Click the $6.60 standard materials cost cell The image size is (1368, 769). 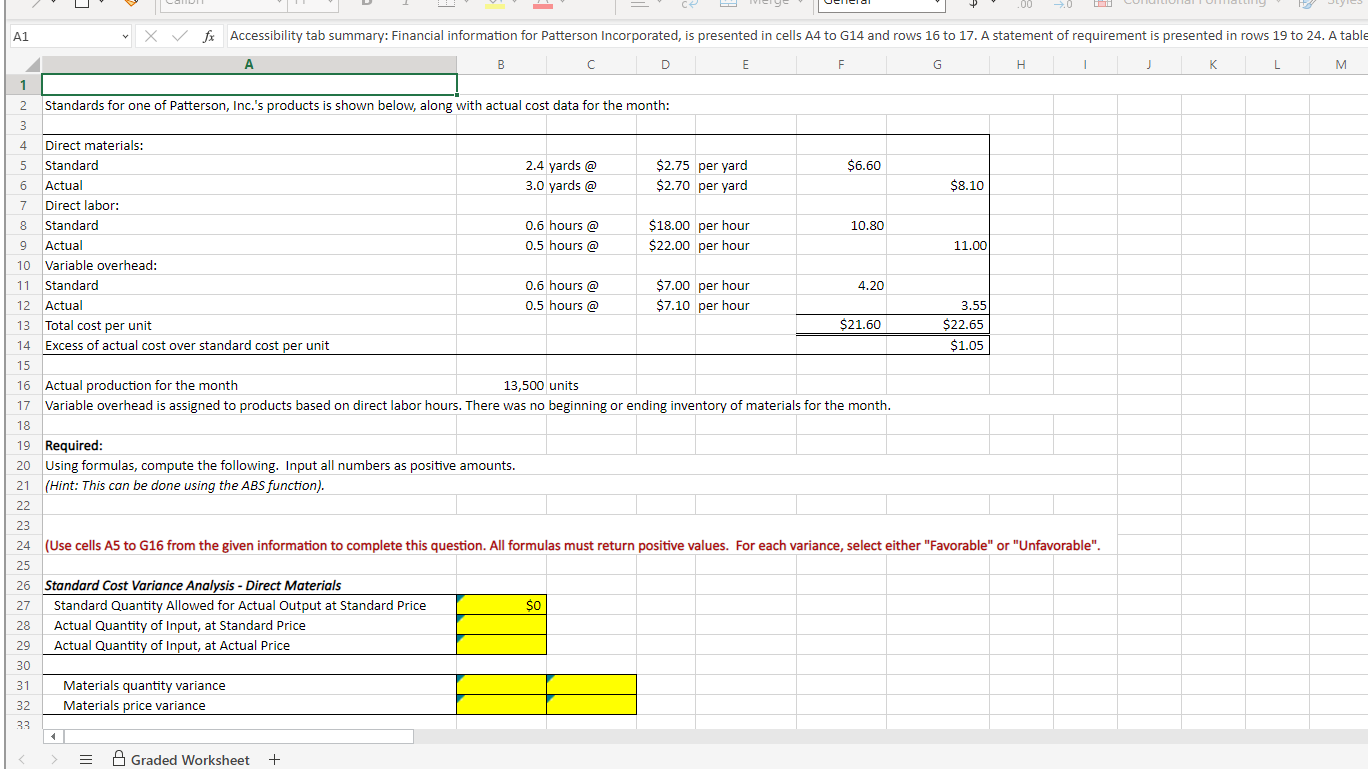(x=841, y=165)
